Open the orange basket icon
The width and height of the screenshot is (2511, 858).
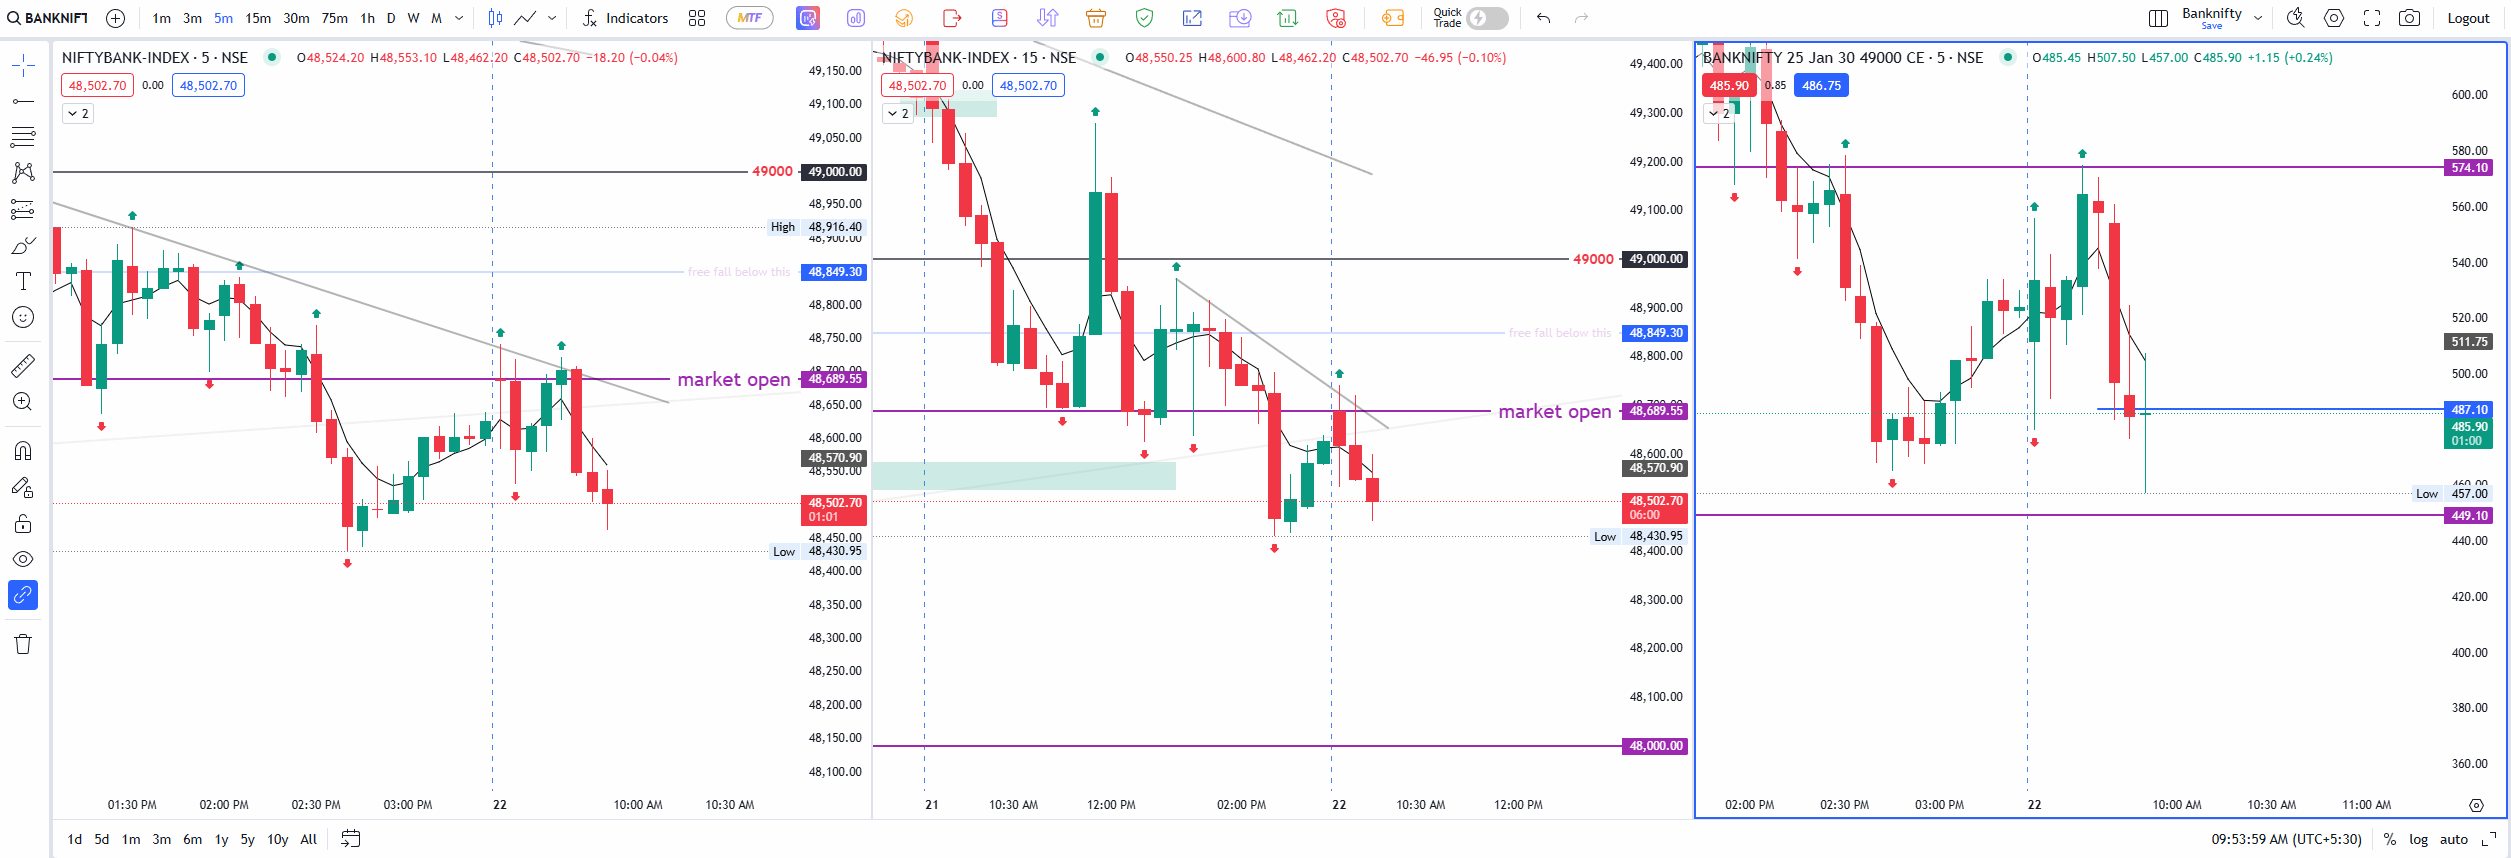pos(1096,18)
